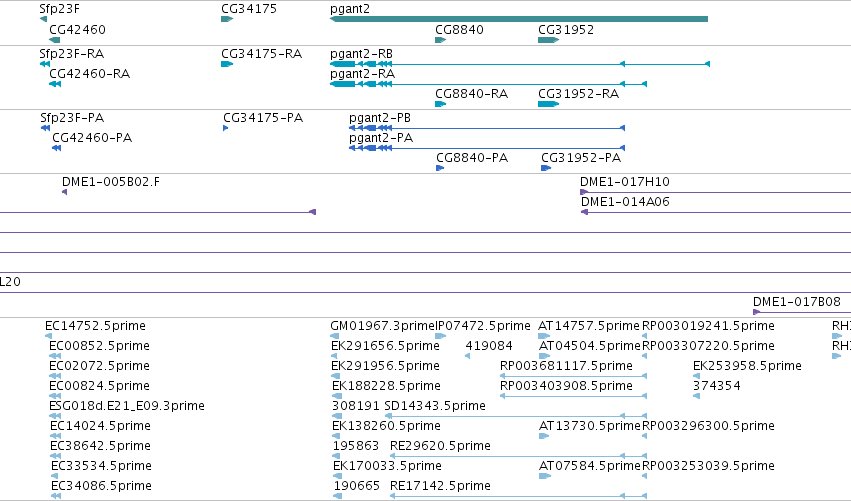
Task: Click the pgant2-PA coding sequence
Action: (x=487, y=148)
